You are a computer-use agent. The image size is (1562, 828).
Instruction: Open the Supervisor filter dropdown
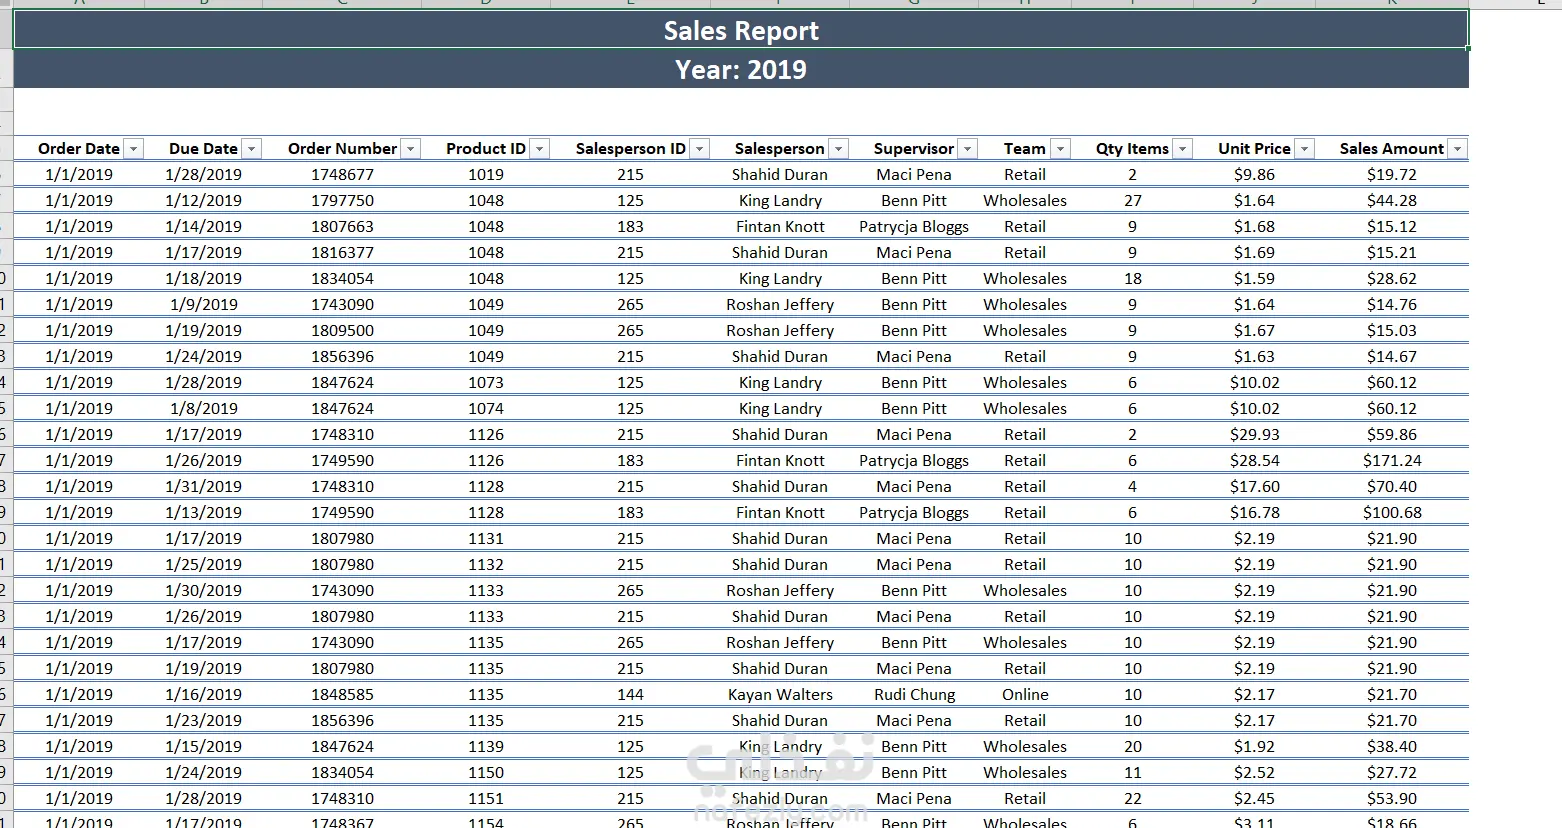coord(966,149)
